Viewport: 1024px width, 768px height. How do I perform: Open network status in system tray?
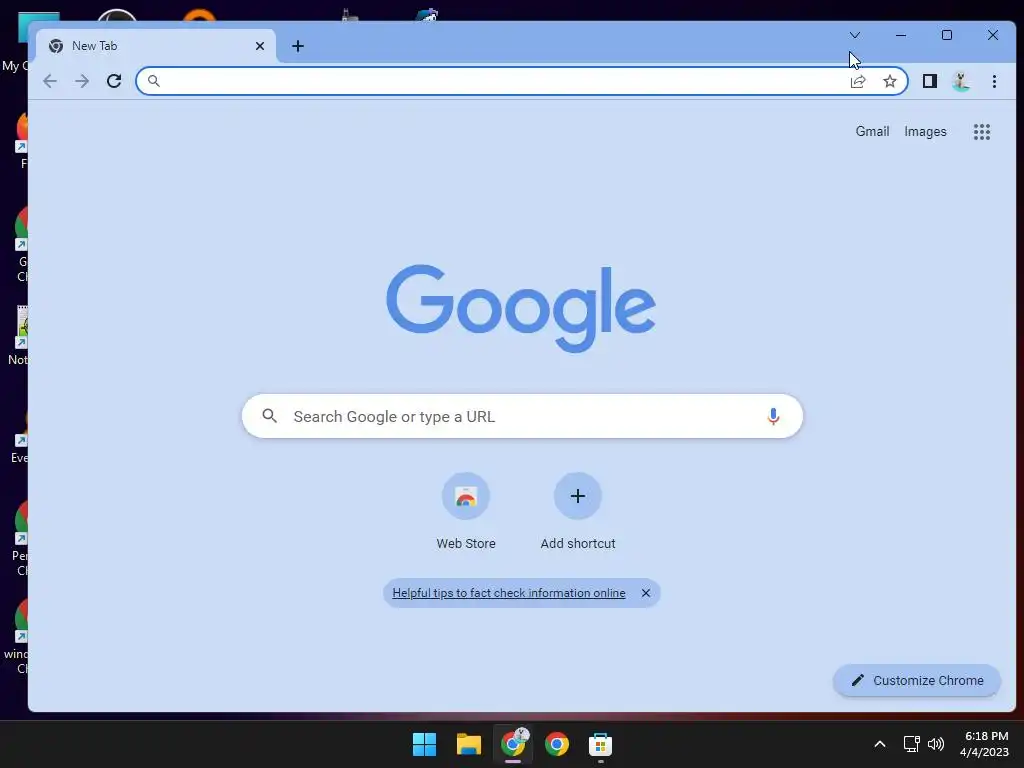pos(912,744)
